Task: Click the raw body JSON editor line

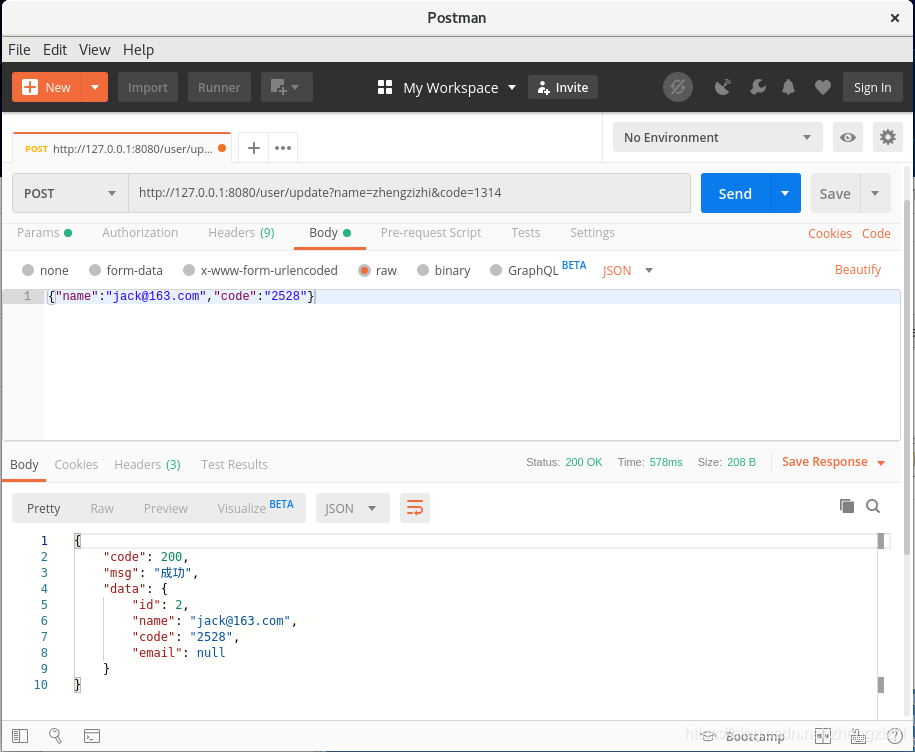Action: coord(472,296)
